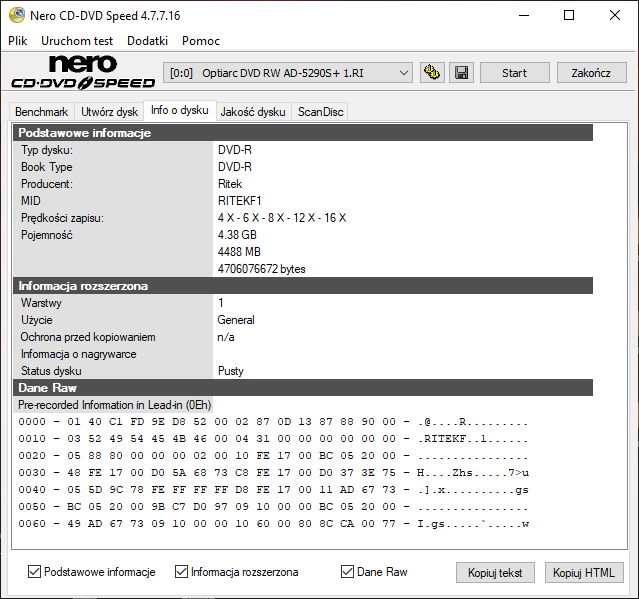Open the Optiarc DVD RW drive dropdown
The width and height of the screenshot is (639, 599).
point(288,73)
